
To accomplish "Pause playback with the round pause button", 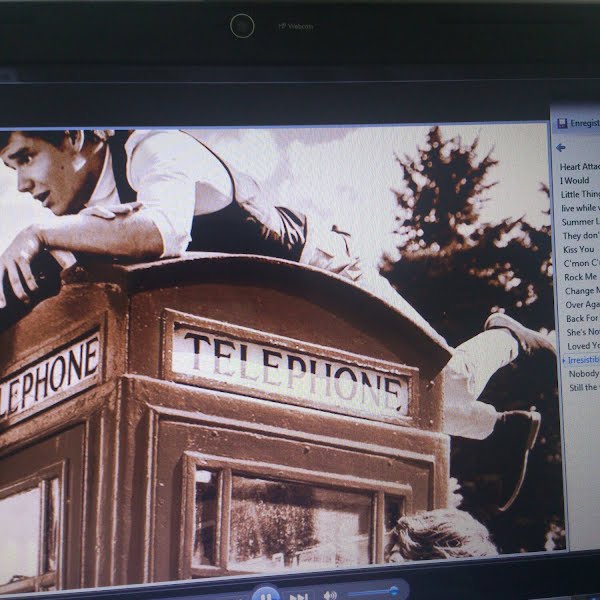I will point(265,594).
